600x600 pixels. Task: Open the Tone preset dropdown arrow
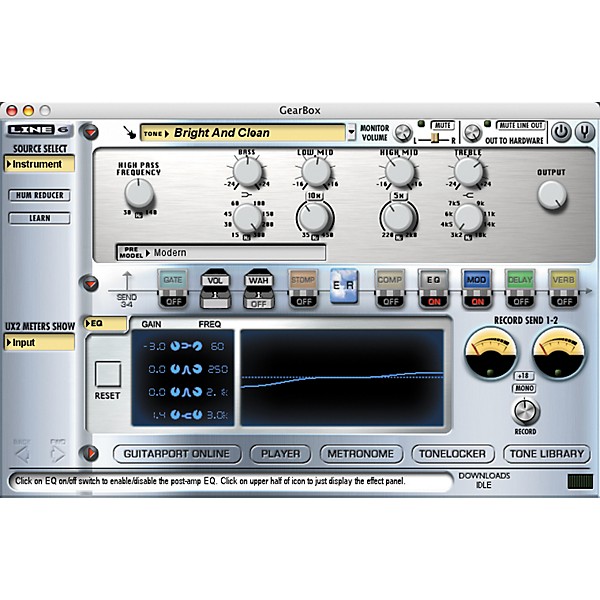tap(351, 132)
